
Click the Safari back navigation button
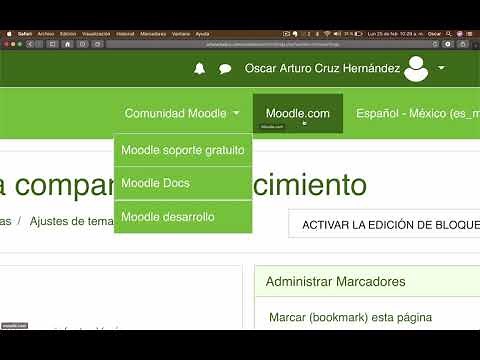30,44
